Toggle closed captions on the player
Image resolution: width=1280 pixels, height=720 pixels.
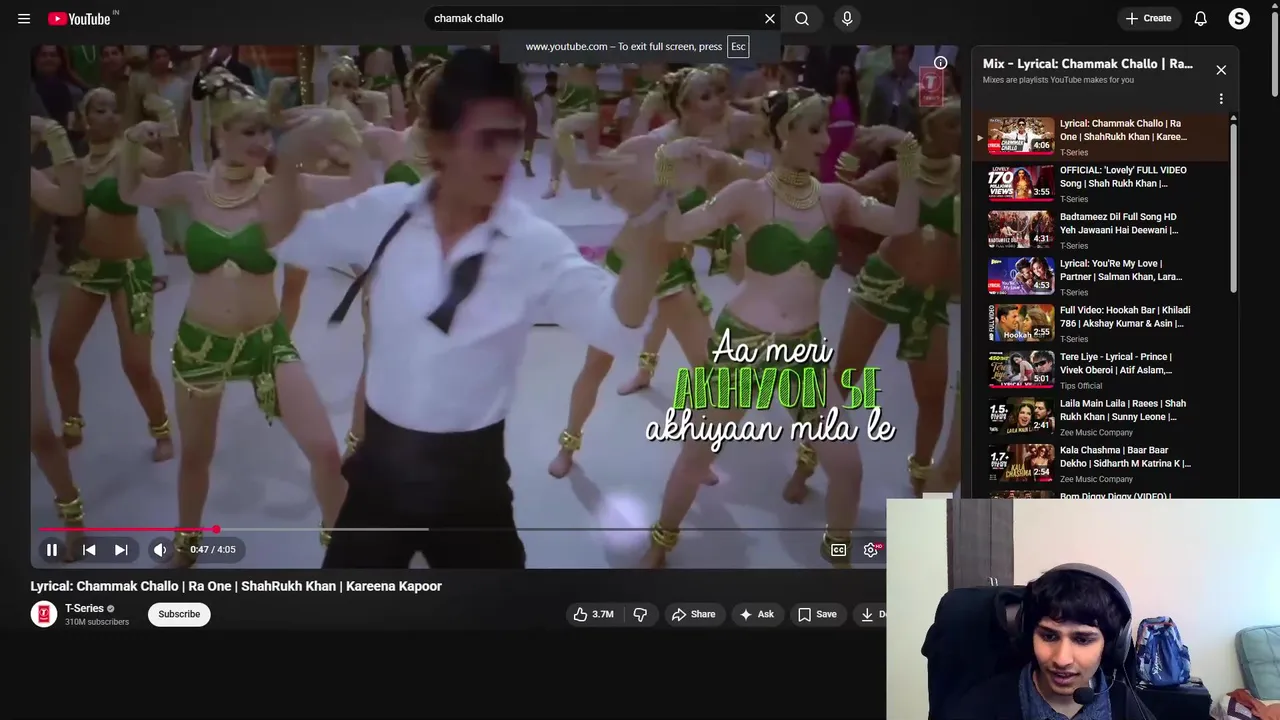tap(838, 549)
